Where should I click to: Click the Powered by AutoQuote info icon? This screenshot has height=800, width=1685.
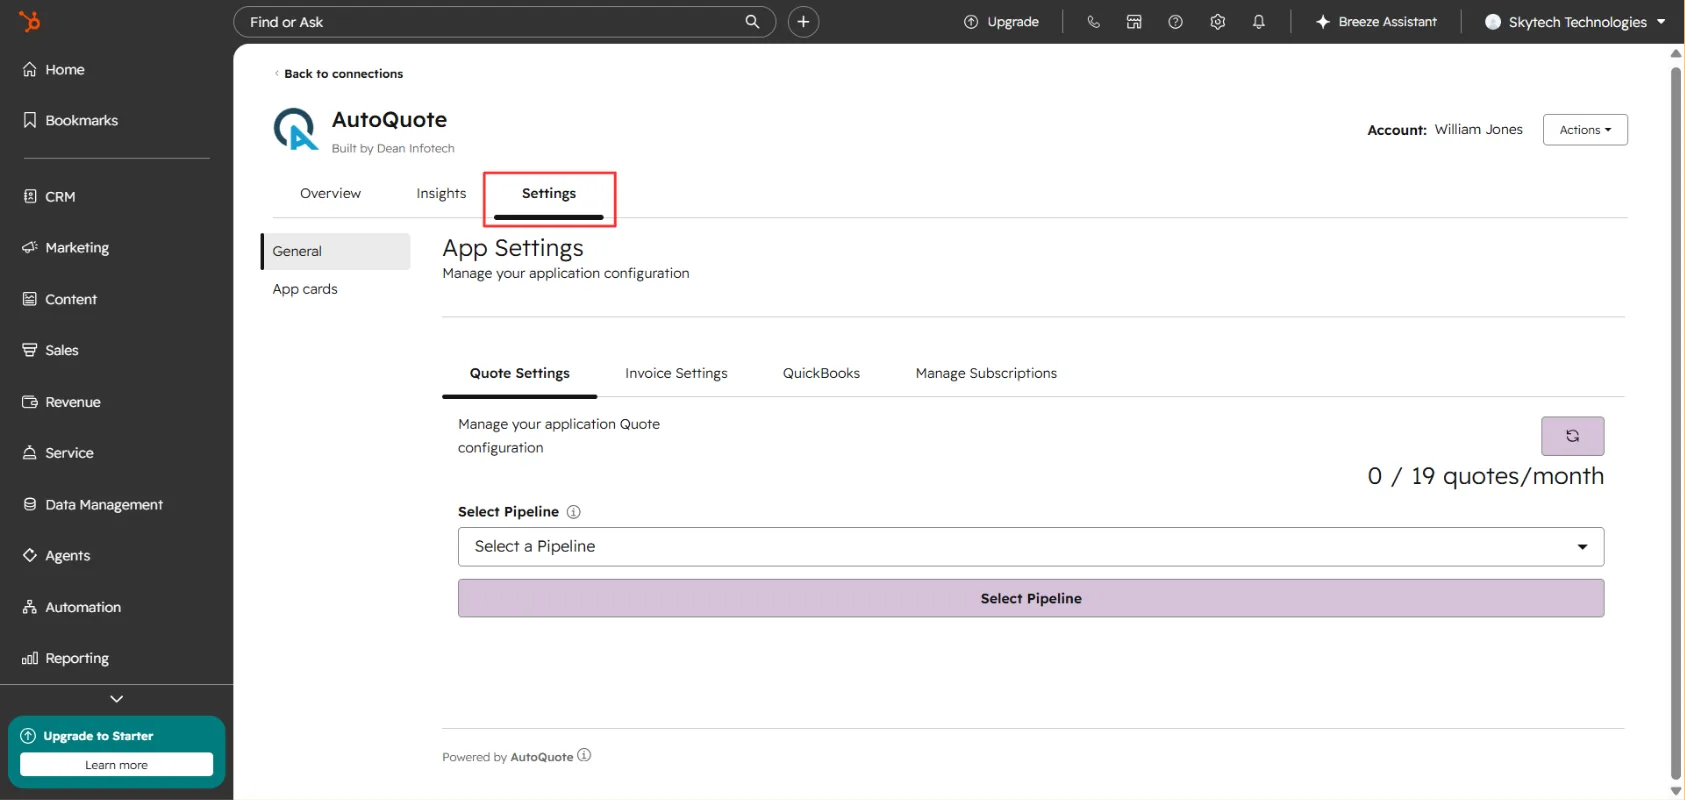584,755
